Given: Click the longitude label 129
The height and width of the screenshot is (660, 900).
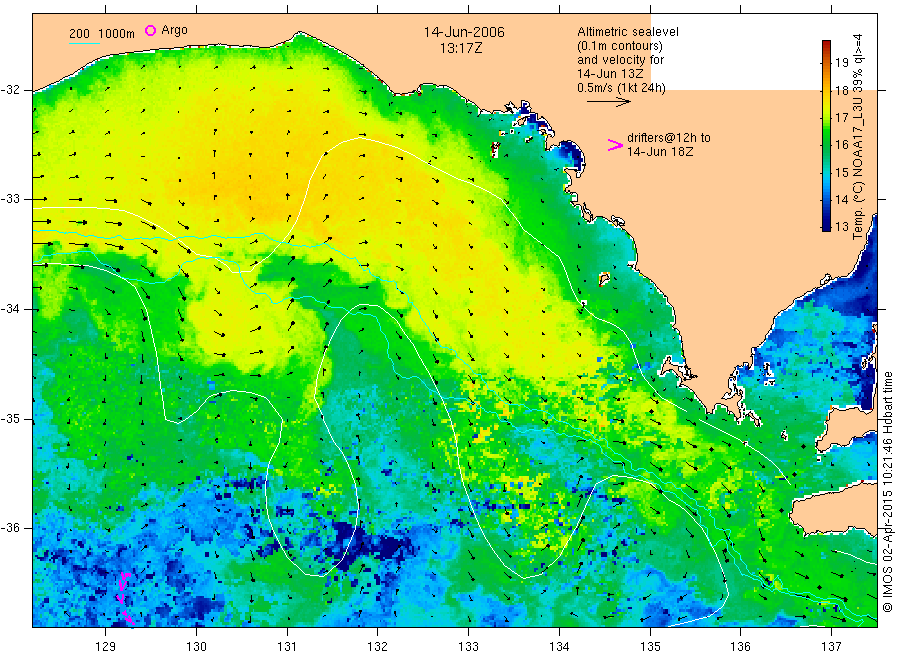Looking at the screenshot, I should (106, 647).
